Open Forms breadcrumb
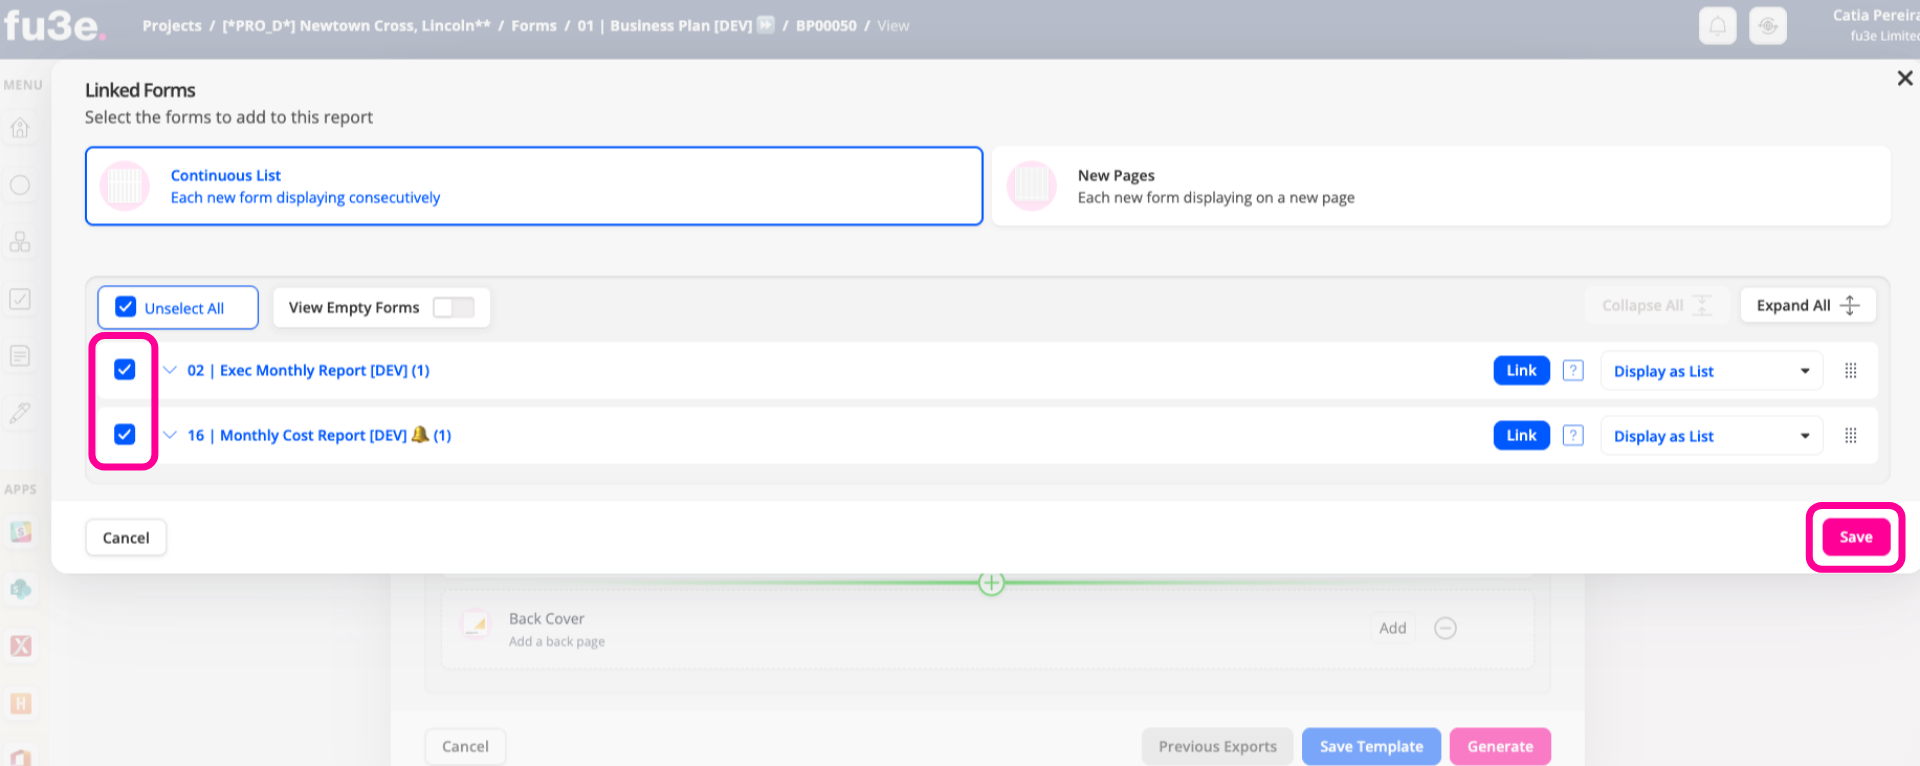 pyautogui.click(x=534, y=26)
